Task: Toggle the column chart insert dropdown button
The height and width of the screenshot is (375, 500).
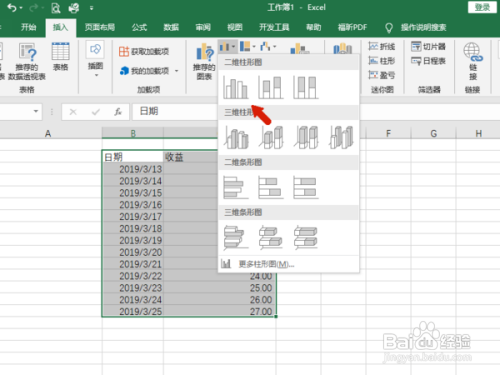Action: click(228, 47)
